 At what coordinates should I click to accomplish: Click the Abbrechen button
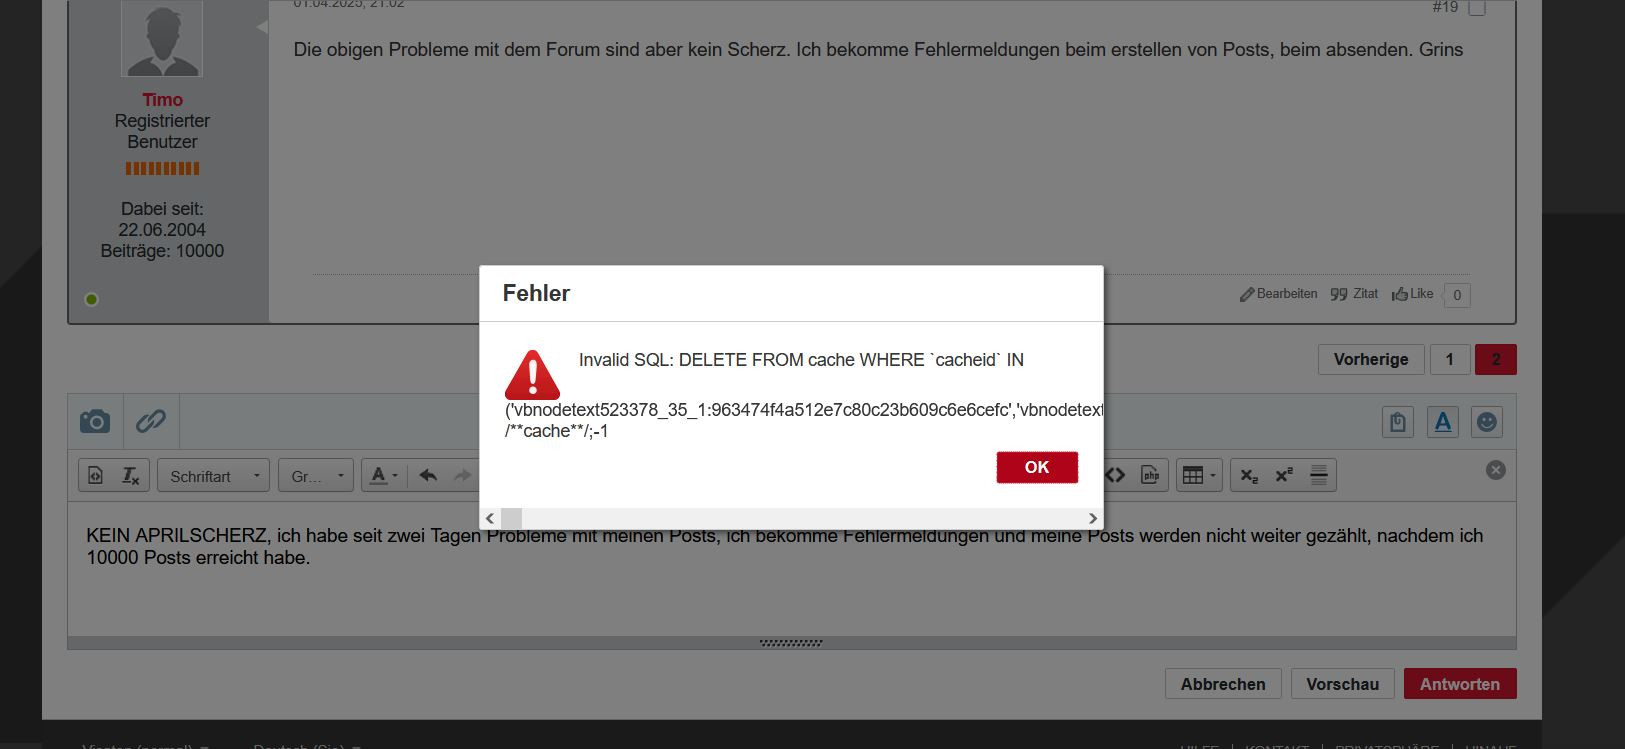click(1223, 684)
